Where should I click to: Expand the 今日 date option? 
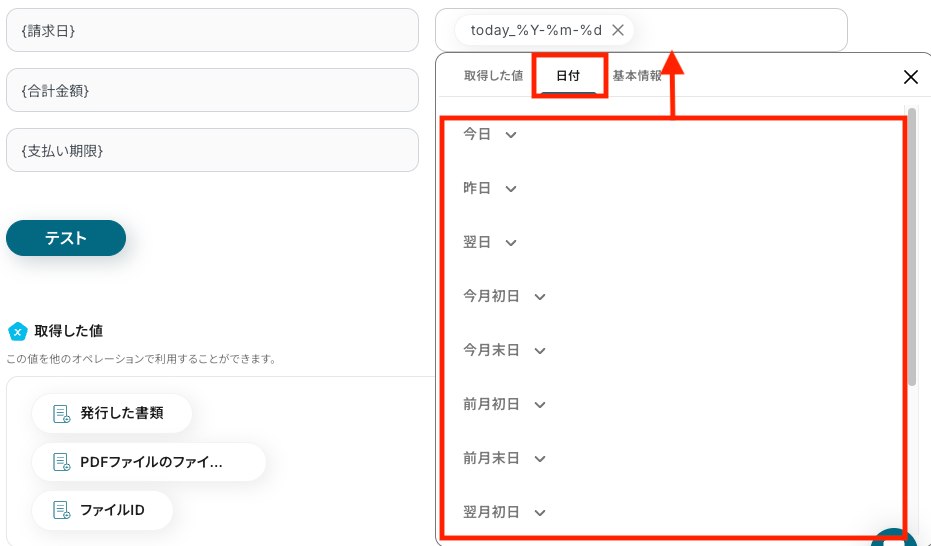click(511, 135)
